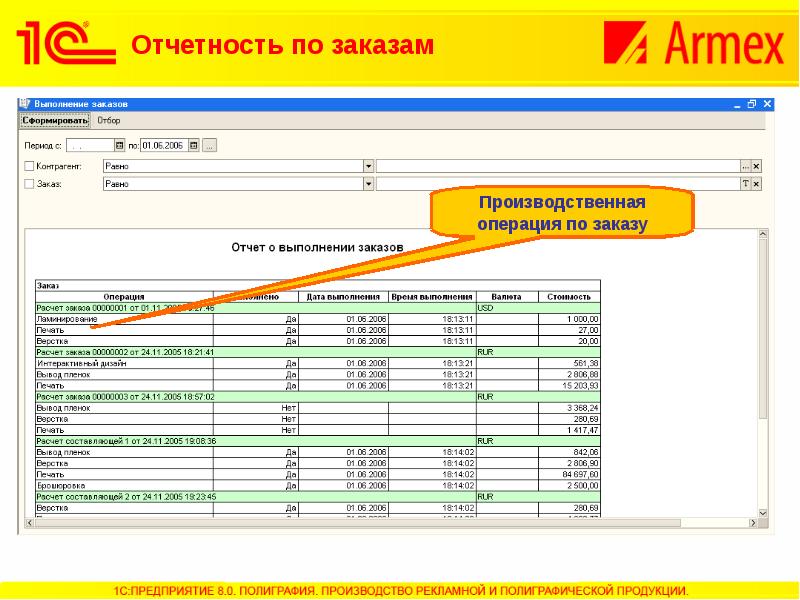Expand Заказ comparison type dropdown

[x=368, y=184]
